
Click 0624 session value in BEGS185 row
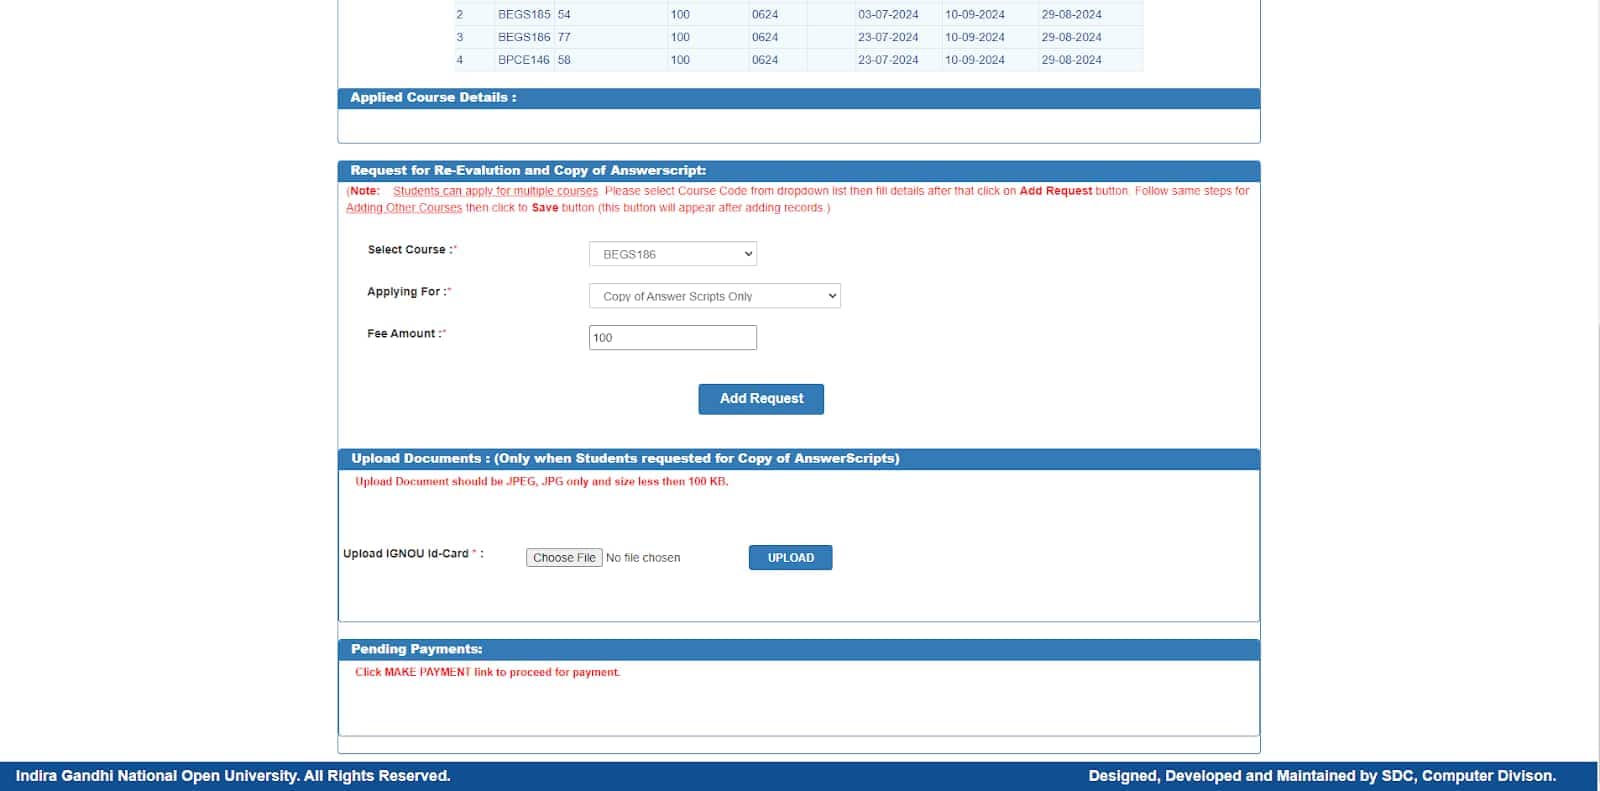tap(765, 14)
